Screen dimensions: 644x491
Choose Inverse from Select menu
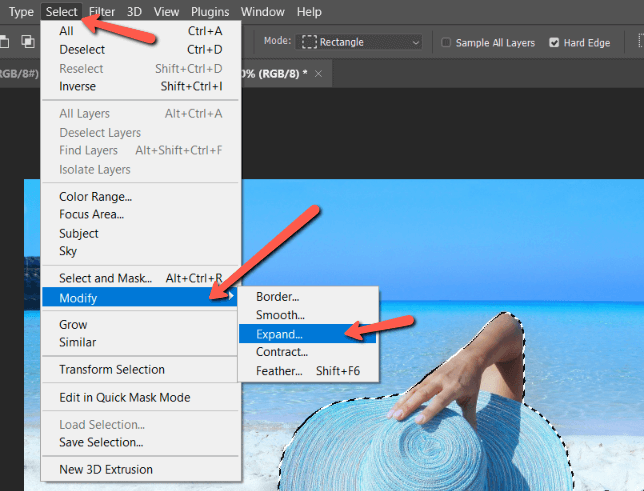(x=77, y=86)
